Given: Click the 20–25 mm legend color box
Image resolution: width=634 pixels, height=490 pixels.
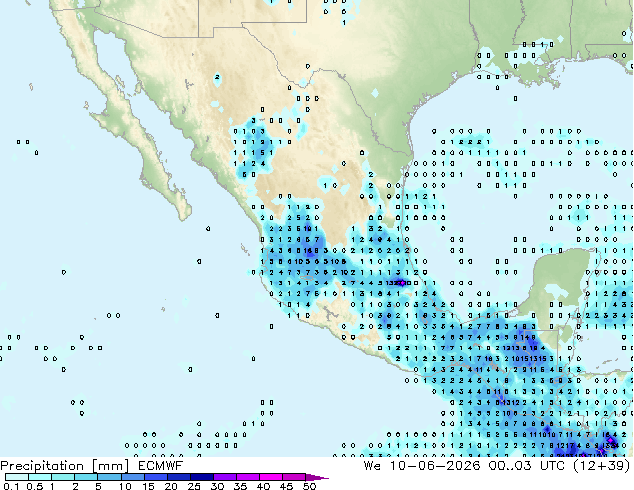Looking at the screenshot, I should pyautogui.click(x=178, y=477).
